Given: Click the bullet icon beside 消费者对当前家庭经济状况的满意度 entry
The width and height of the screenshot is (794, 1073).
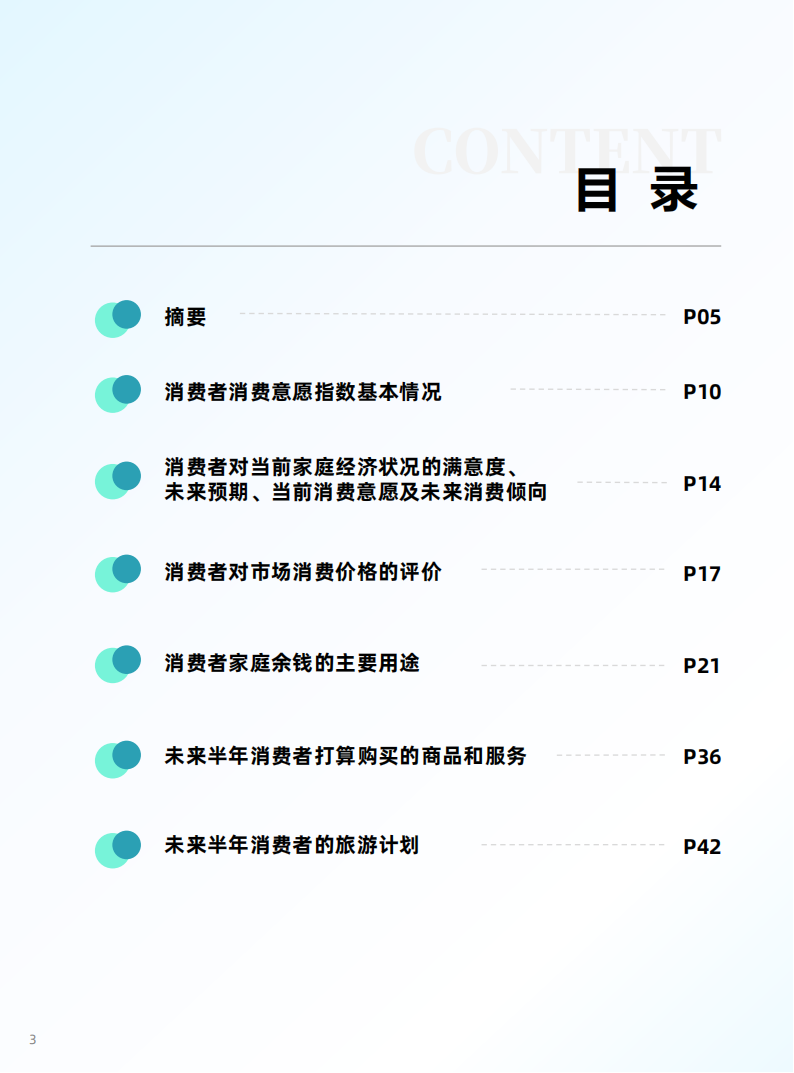Looking at the screenshot, I should pyautogui.click(x=117, y=480).
